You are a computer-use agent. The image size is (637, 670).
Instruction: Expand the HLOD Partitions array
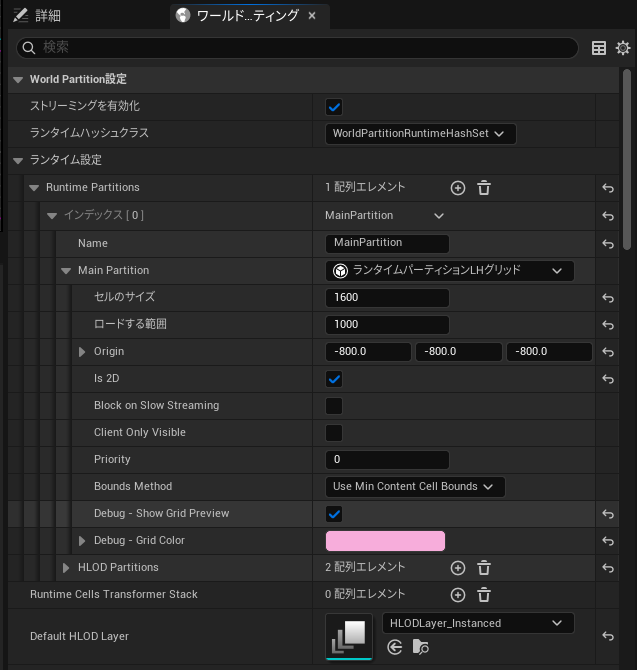pyautogui.click(x=66, y=568)
